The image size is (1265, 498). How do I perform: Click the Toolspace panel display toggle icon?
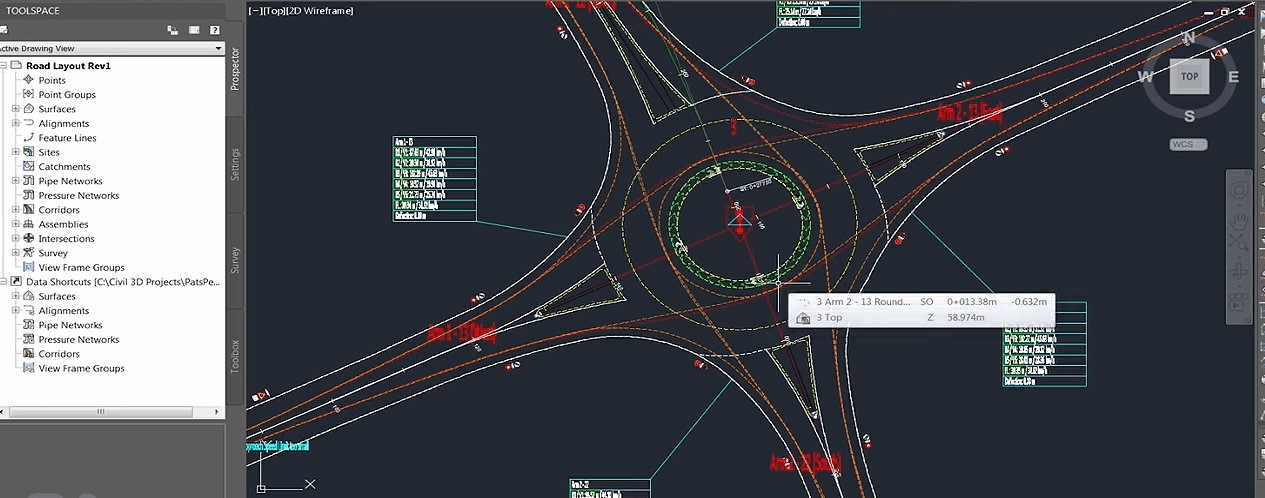coord(194,30)
